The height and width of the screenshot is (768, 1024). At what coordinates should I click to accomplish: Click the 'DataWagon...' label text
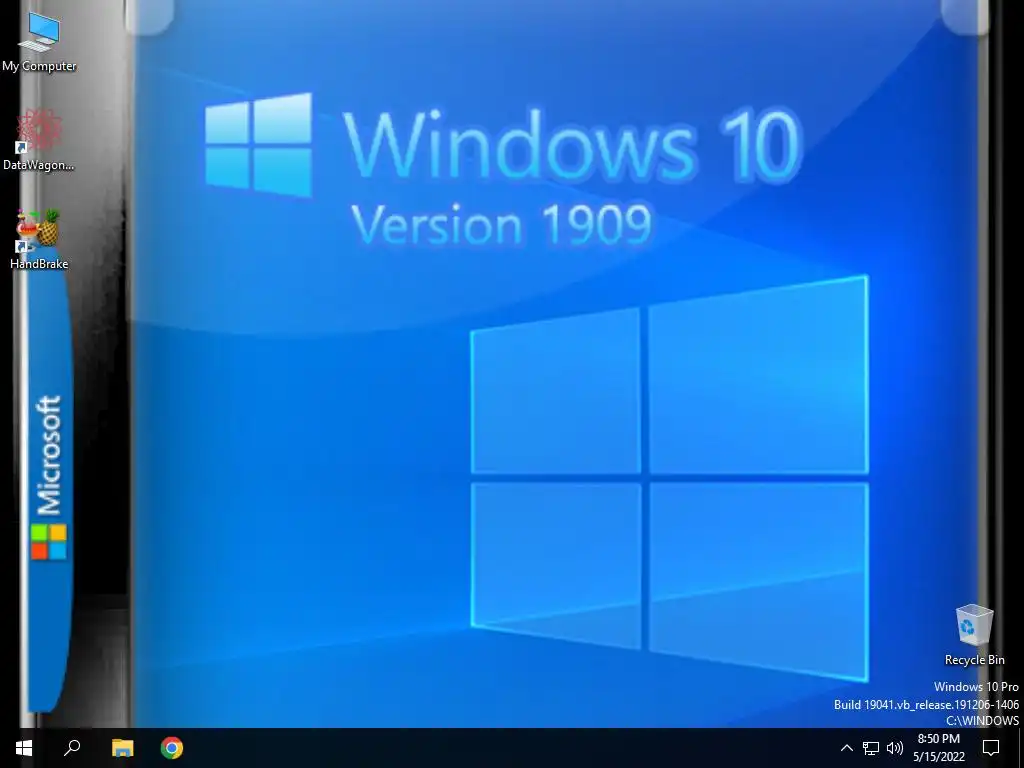[39, 165]
